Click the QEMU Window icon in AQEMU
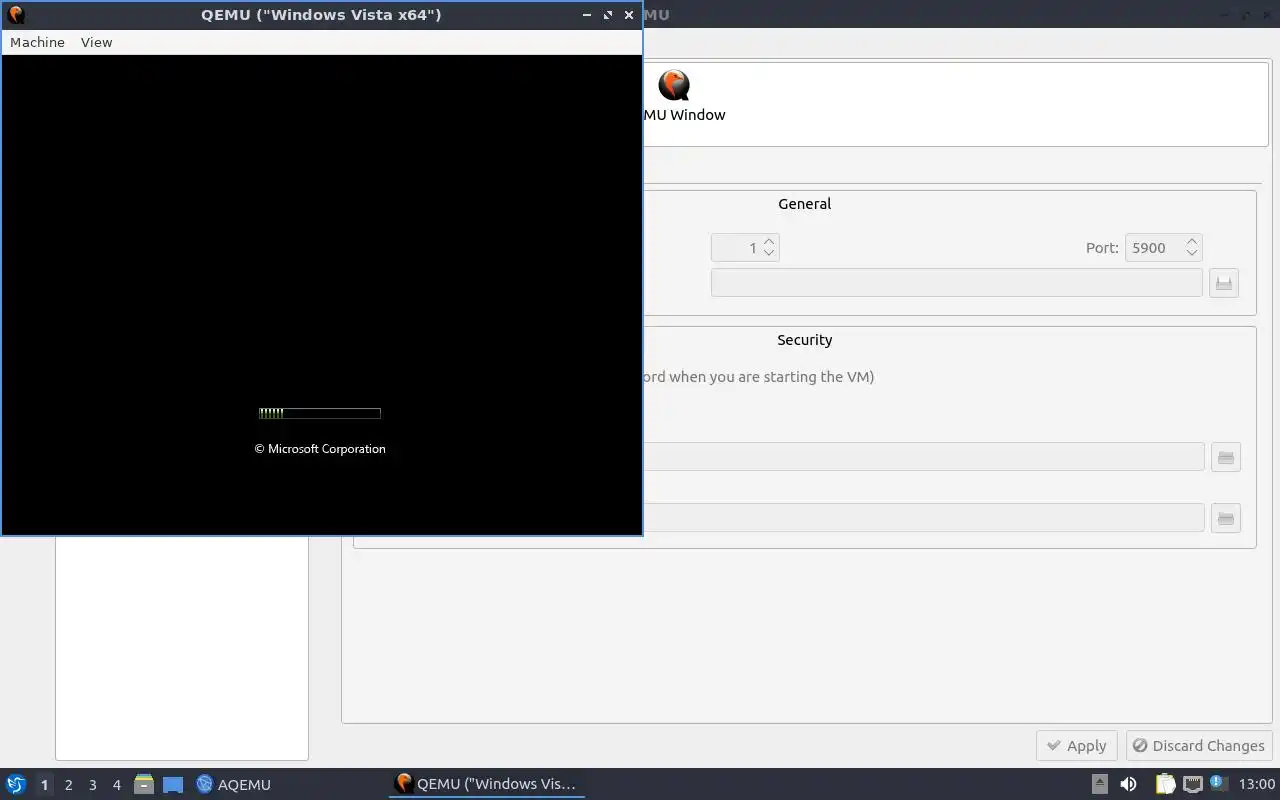The width and height of the screenshot is (1280, 800). click(675, 85)
